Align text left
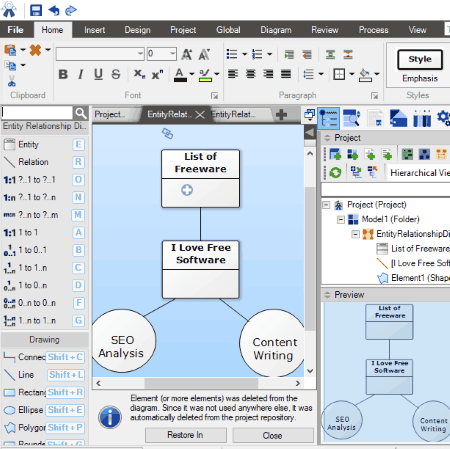This screenshot has width=450, height=449. (233, 74)
